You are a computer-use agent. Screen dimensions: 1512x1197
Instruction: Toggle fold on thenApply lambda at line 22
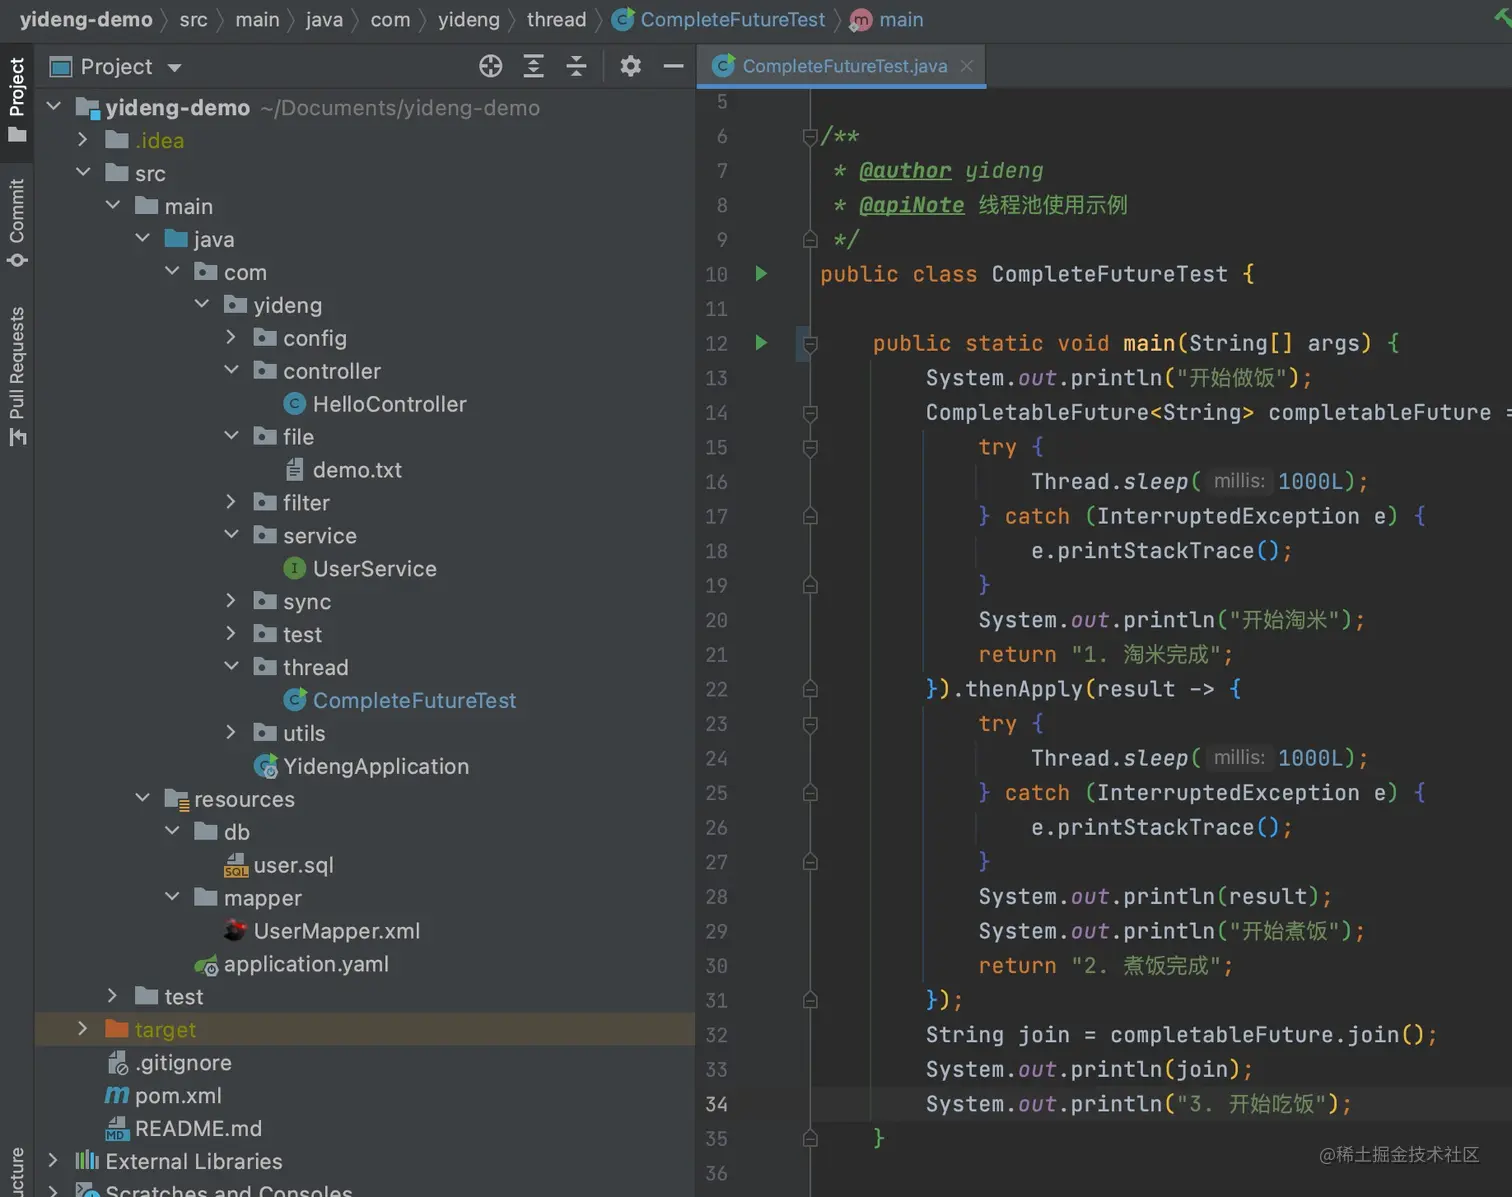coord(810,689)
